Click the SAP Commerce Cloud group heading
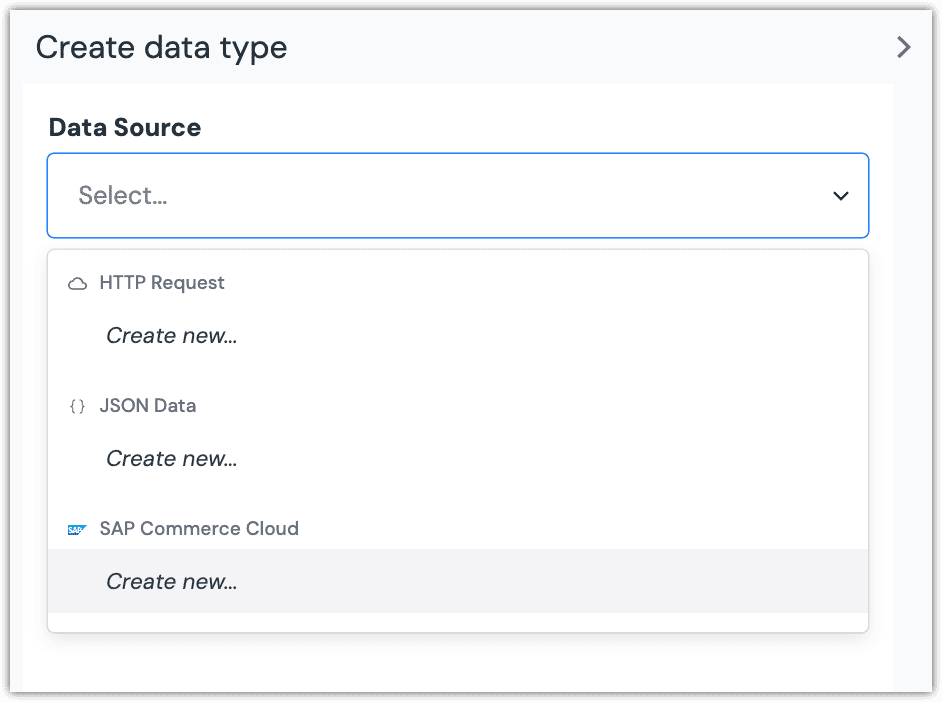The width and height of the screenshot is (942, 702). pos(199,528)
